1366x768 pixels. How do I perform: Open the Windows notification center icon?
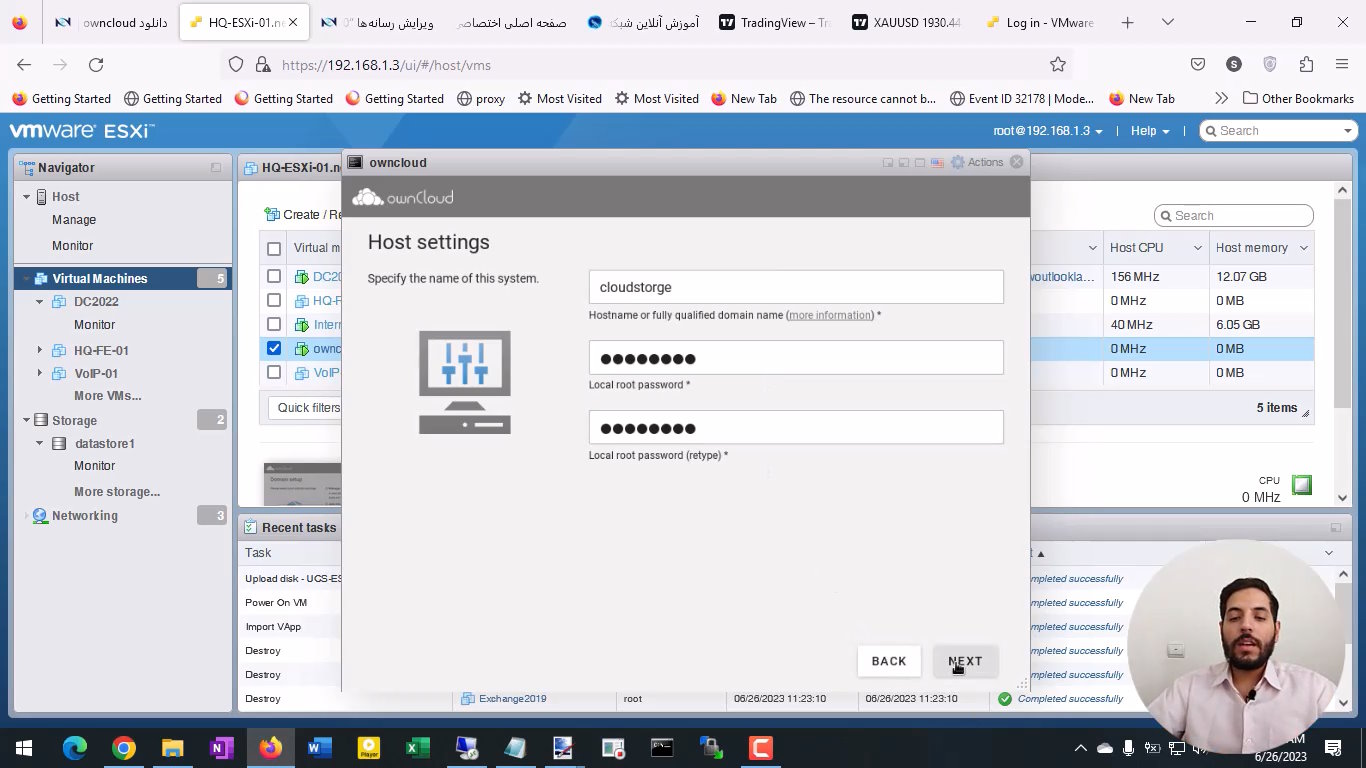point(1332,748)
